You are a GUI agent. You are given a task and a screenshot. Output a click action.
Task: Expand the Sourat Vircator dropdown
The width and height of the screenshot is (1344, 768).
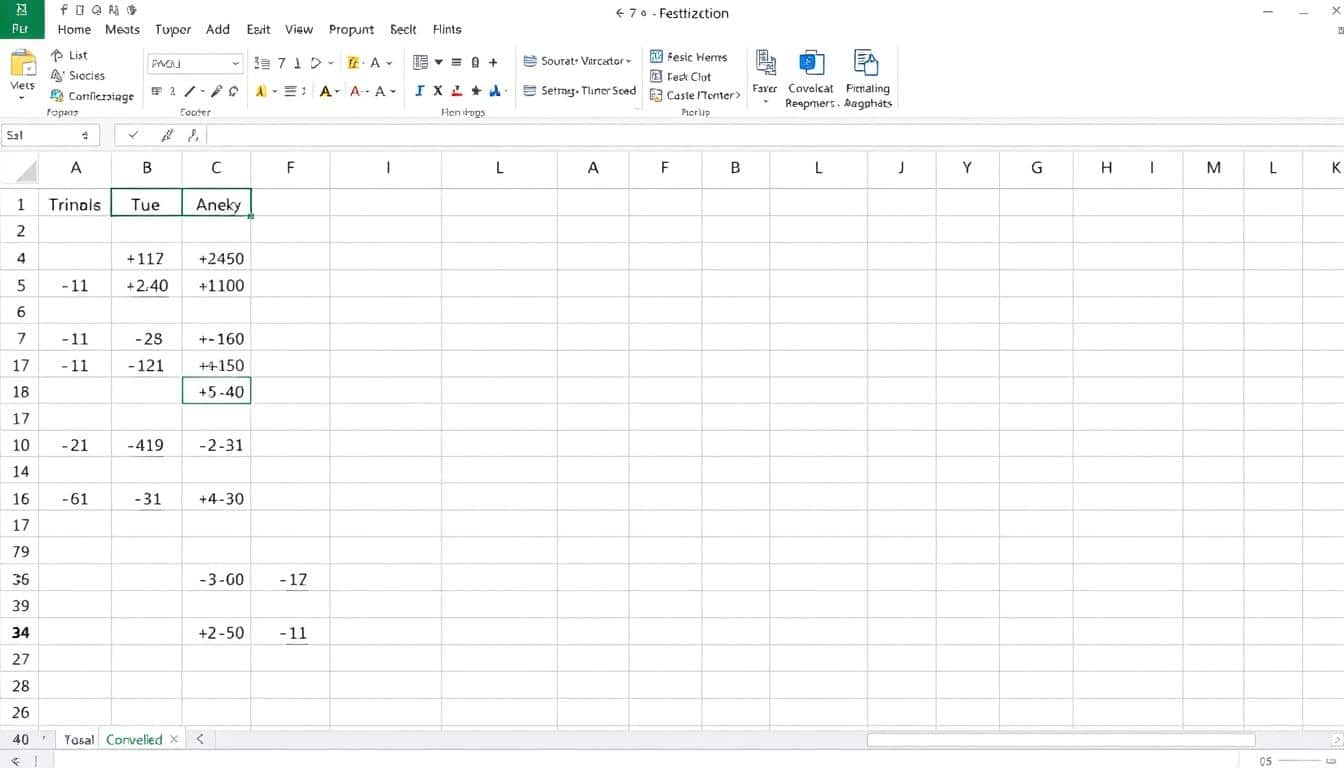[x=628, y=60]
